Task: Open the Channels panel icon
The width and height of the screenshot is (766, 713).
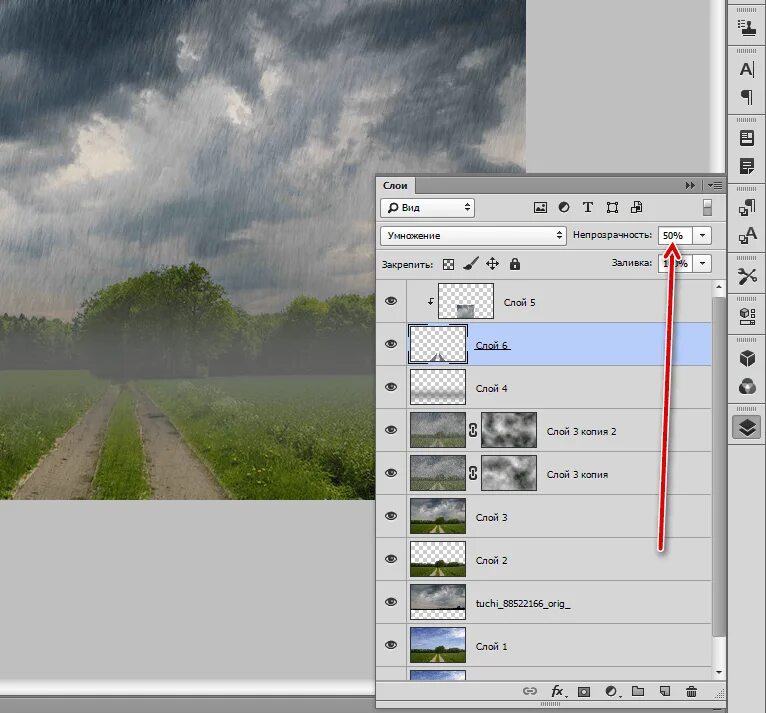Action: point(746,386)
